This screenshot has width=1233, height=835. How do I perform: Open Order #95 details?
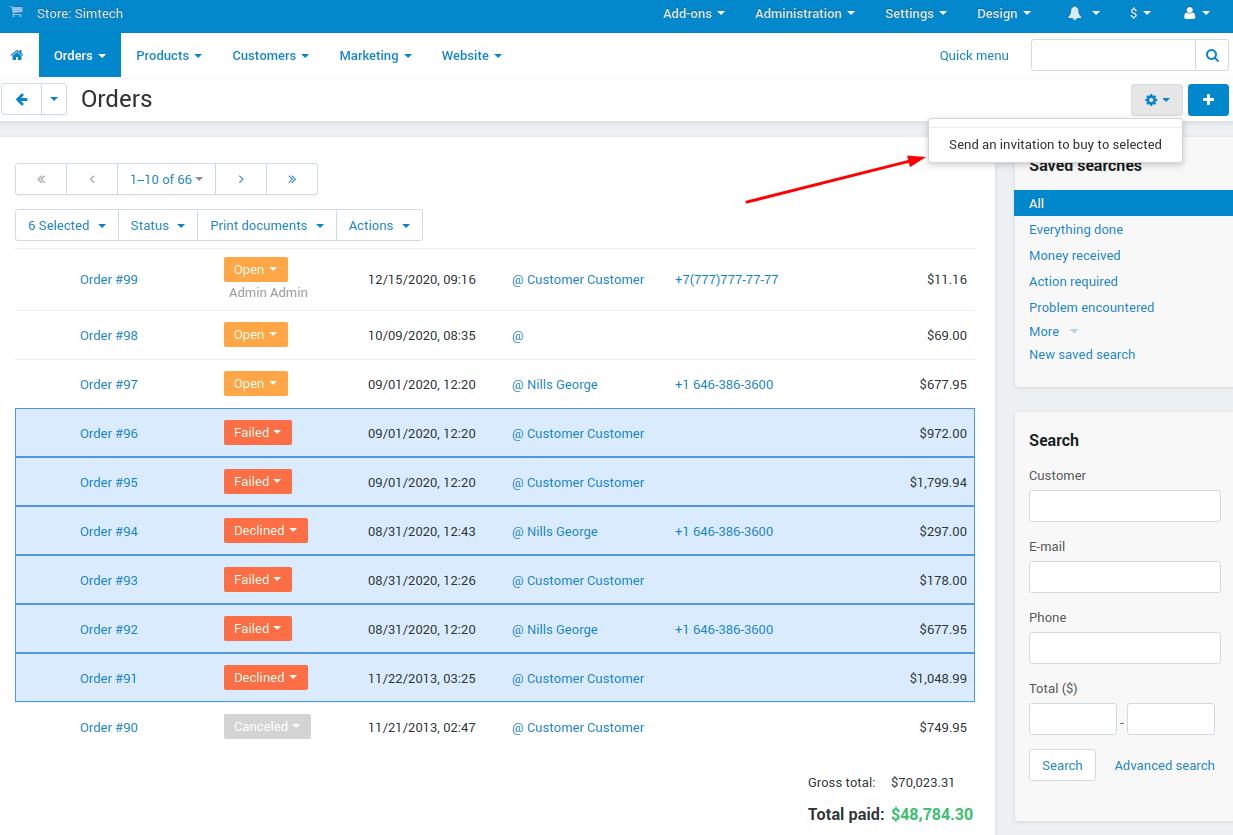click(109, 483)
